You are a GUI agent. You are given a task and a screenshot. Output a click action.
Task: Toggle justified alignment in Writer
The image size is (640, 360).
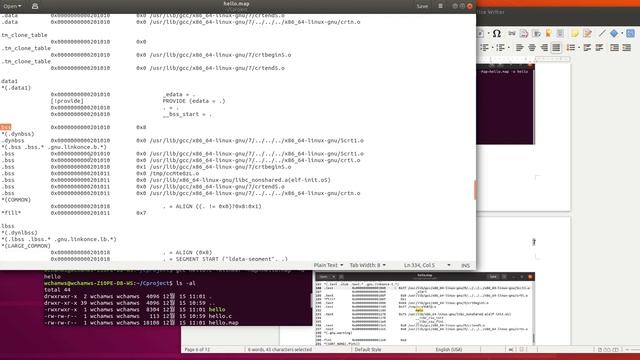pyautogui.click(x=556, y=47)
